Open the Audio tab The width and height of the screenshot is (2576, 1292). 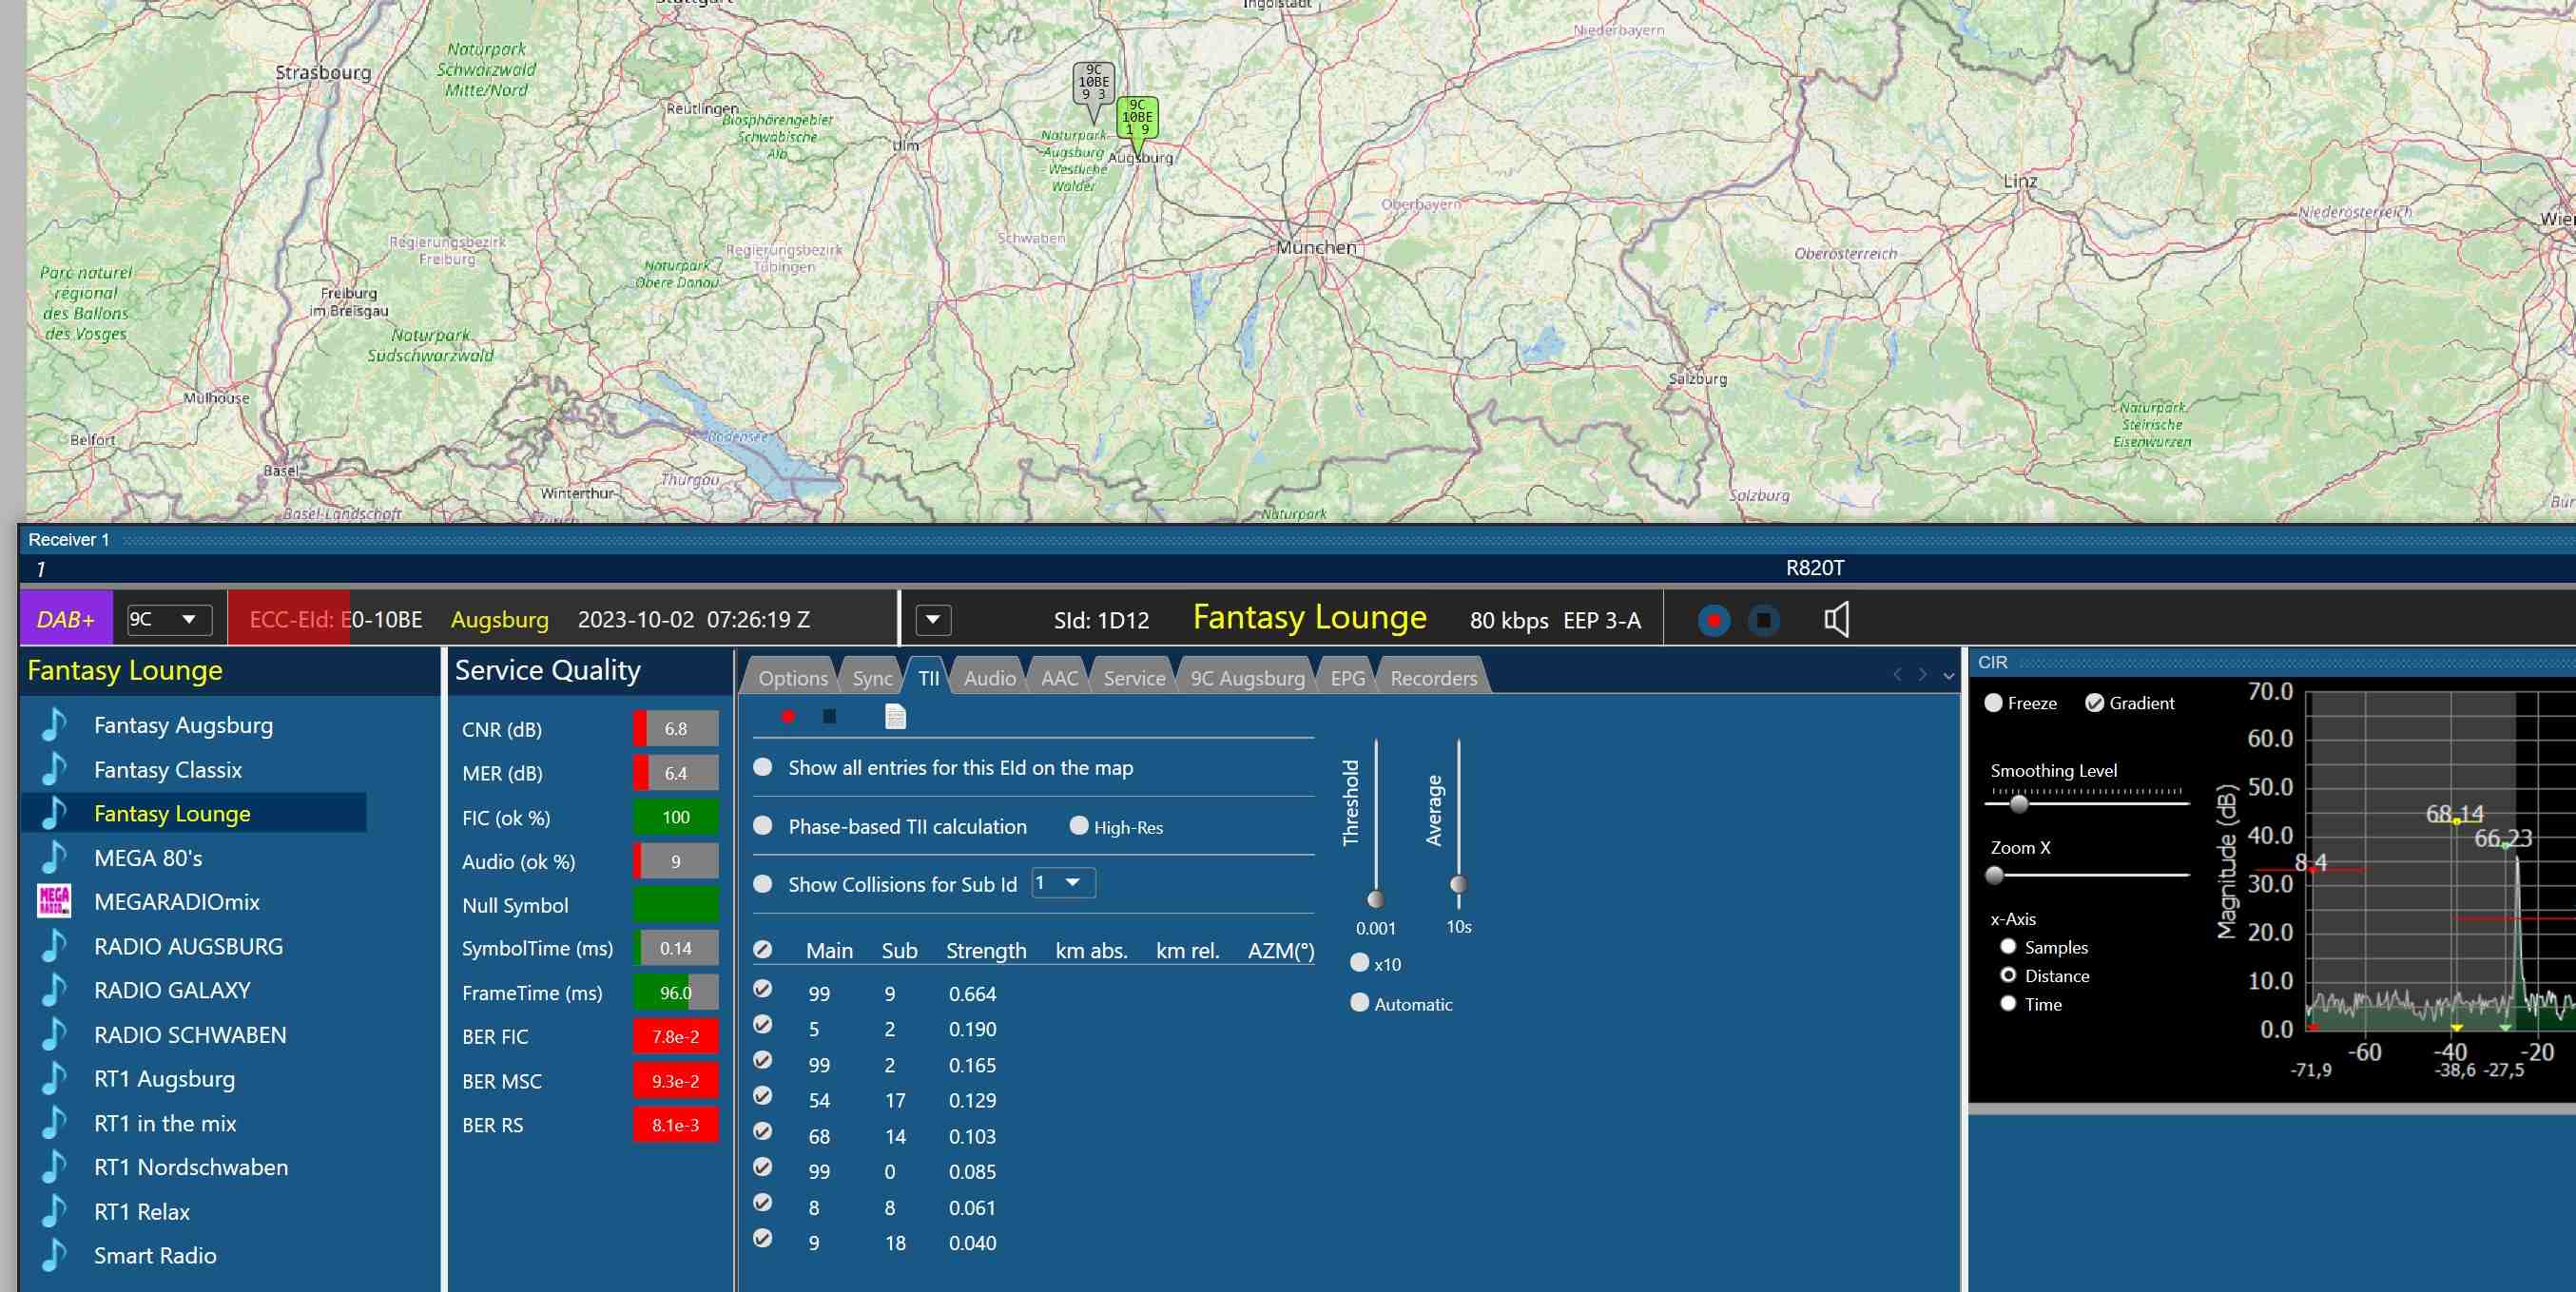[990, 678]
